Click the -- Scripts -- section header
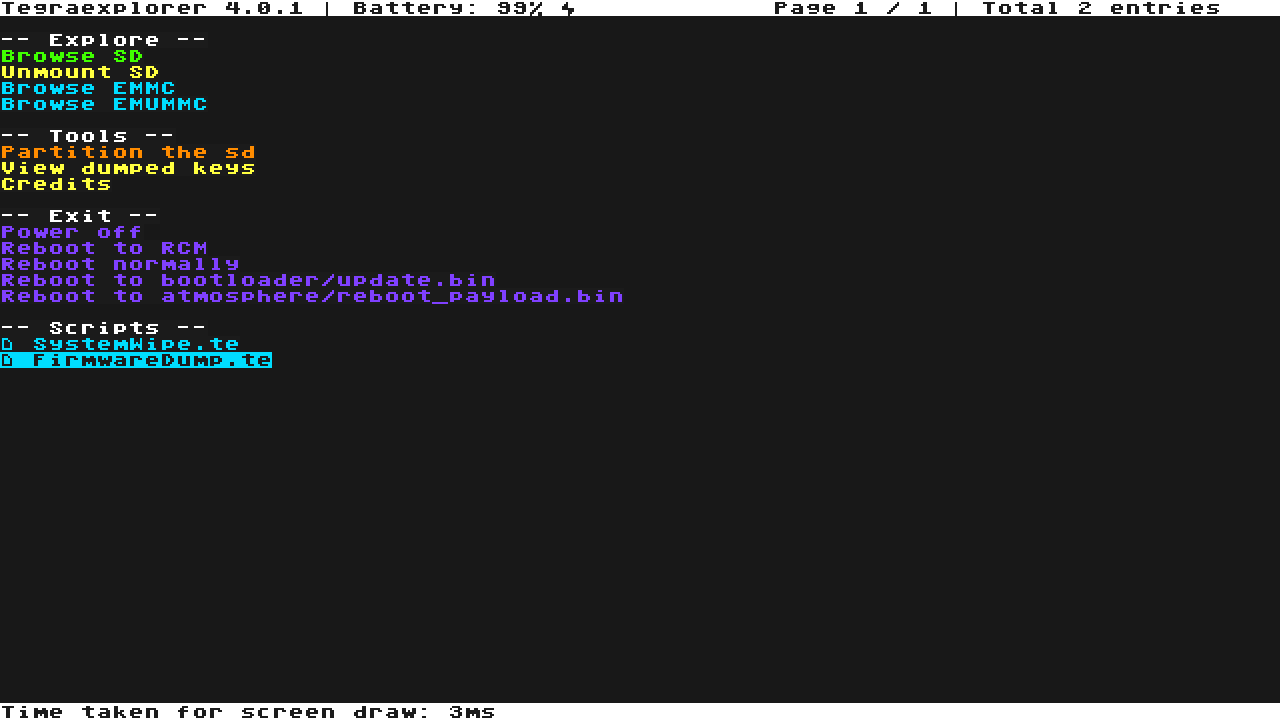The image size is (1280, 720). coord(104,328)
